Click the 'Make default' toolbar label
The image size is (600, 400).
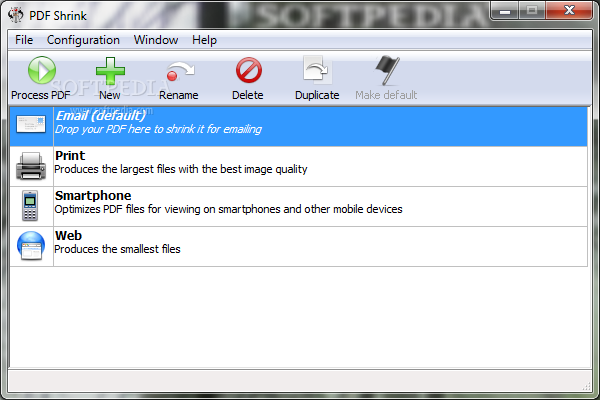pyautogui.click(x=386, y=95)
